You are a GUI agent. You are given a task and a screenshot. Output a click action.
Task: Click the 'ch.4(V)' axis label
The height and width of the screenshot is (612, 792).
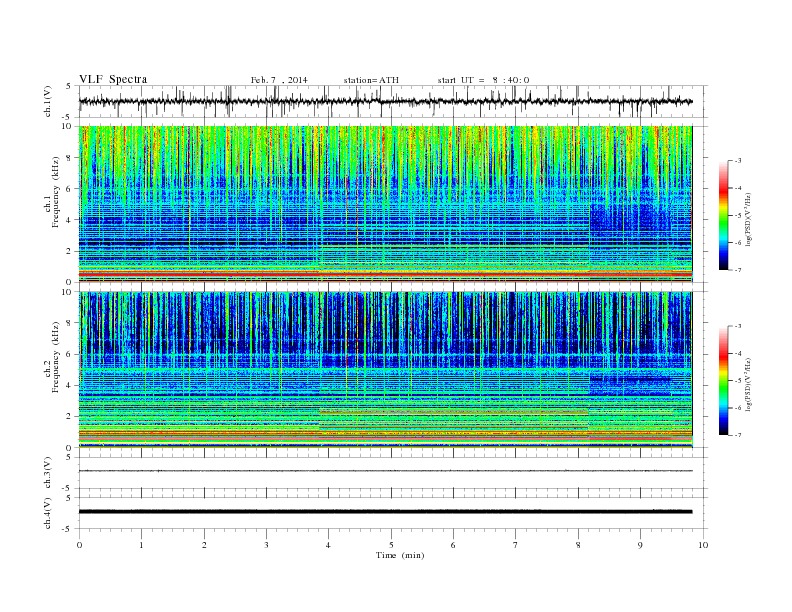click(x=48, y=513)
